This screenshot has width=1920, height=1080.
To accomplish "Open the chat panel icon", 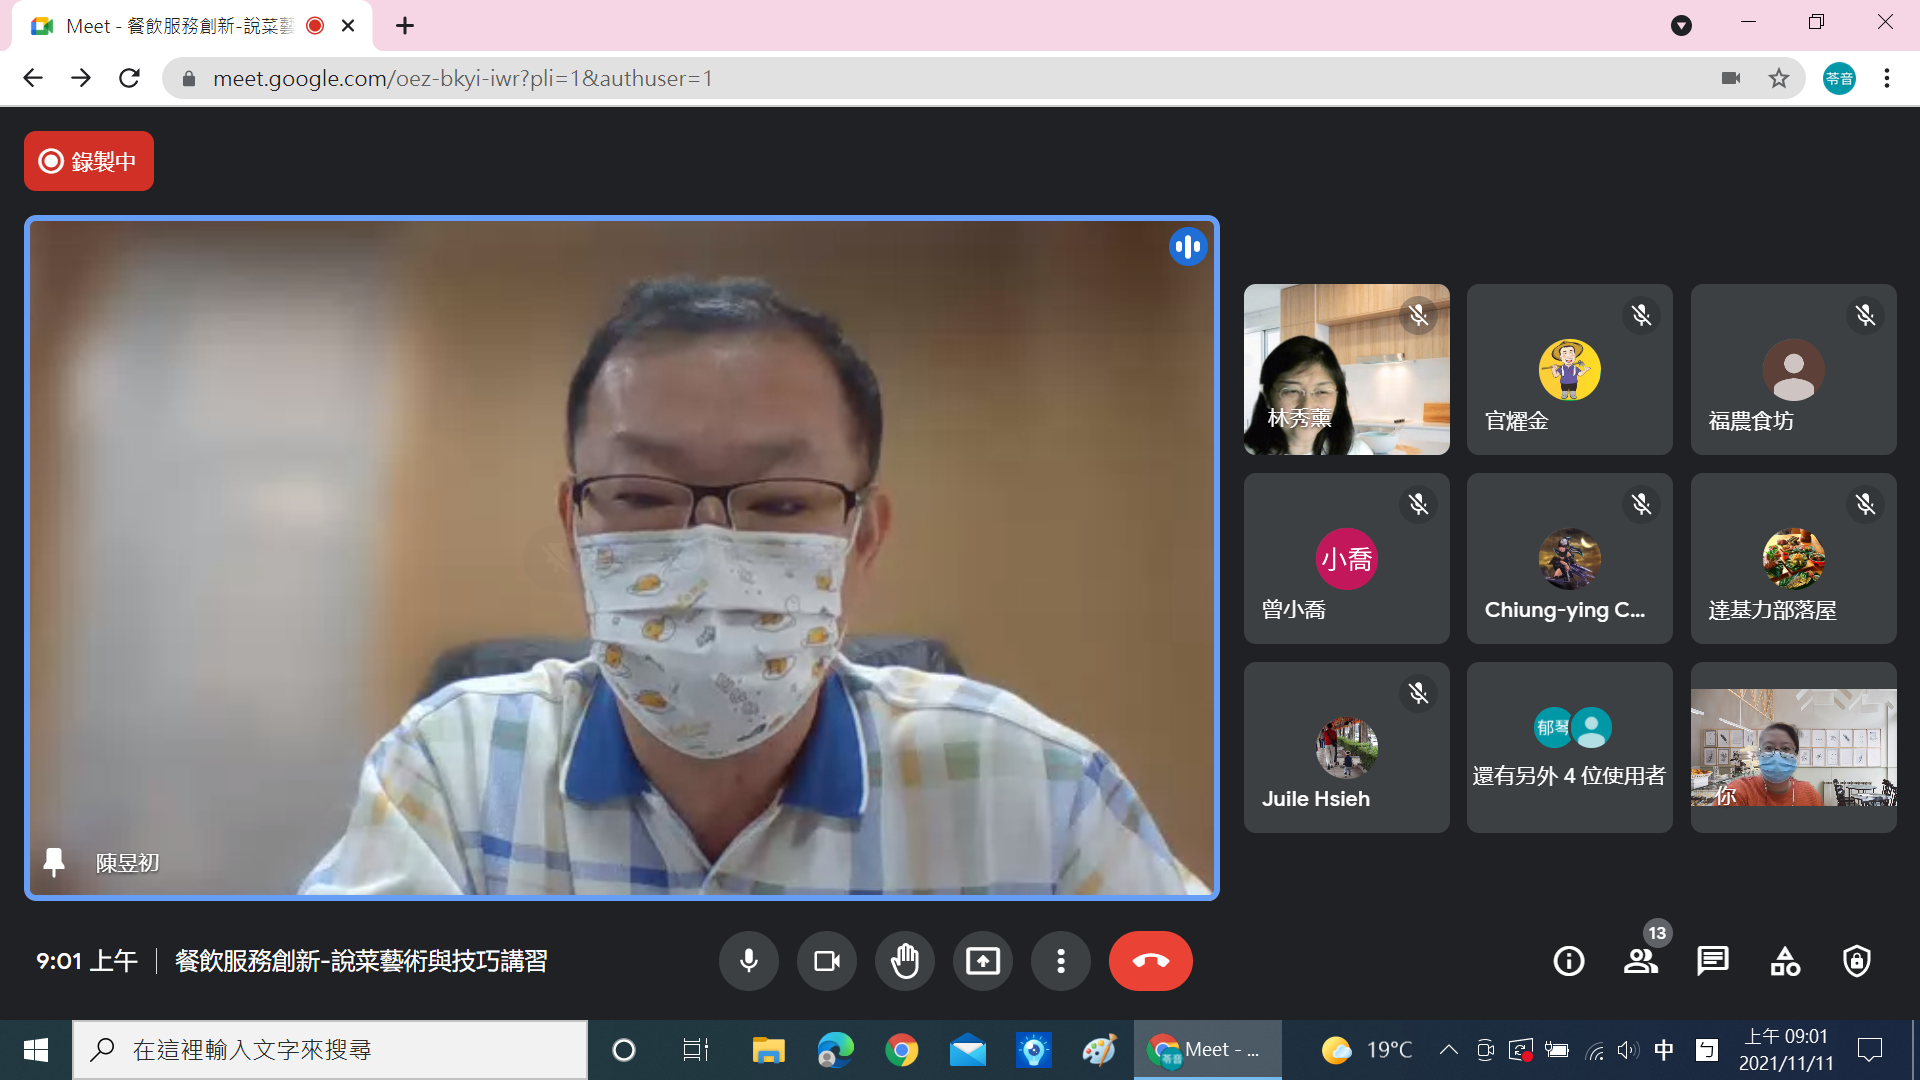I will (1712, 961).
